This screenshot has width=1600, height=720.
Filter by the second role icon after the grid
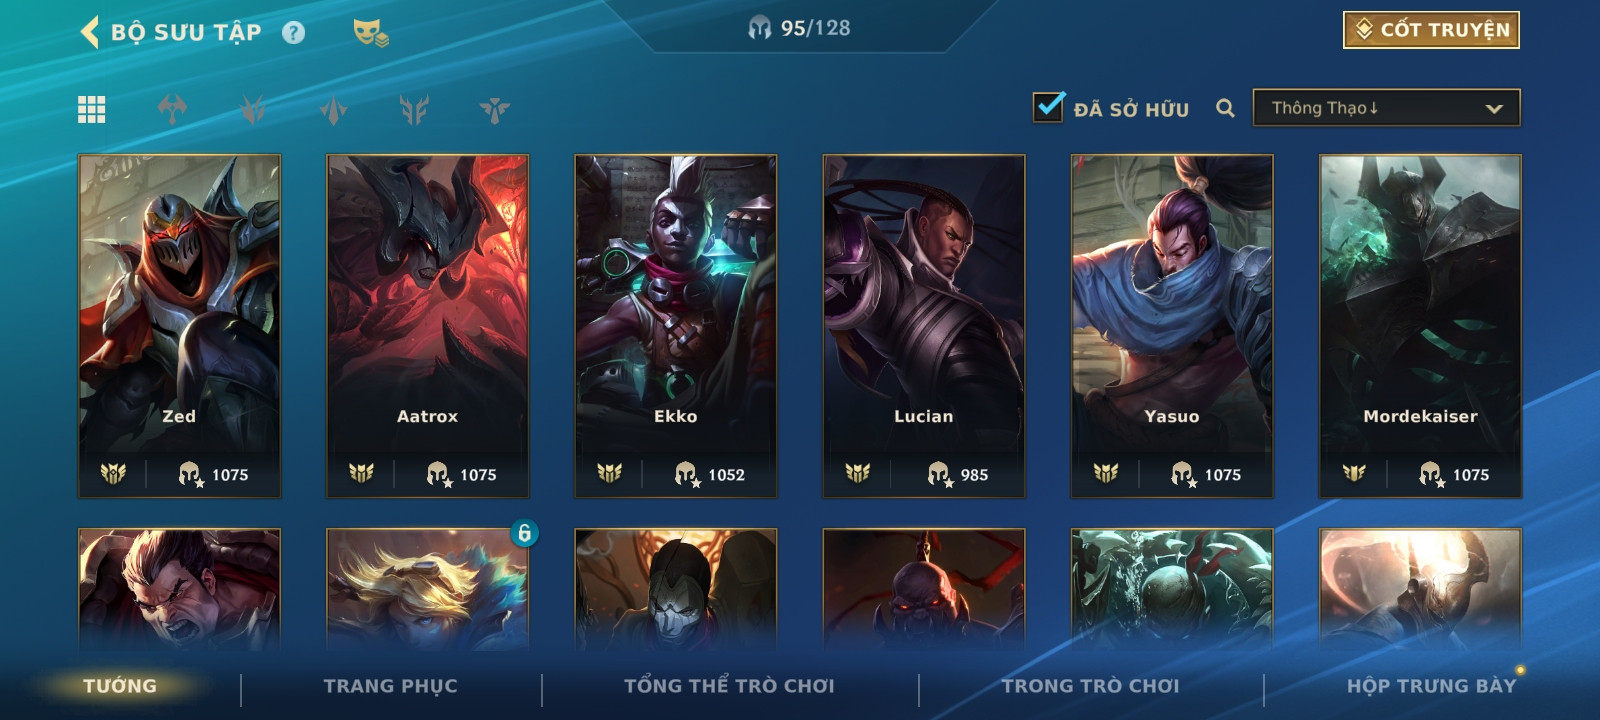[253, 110]
